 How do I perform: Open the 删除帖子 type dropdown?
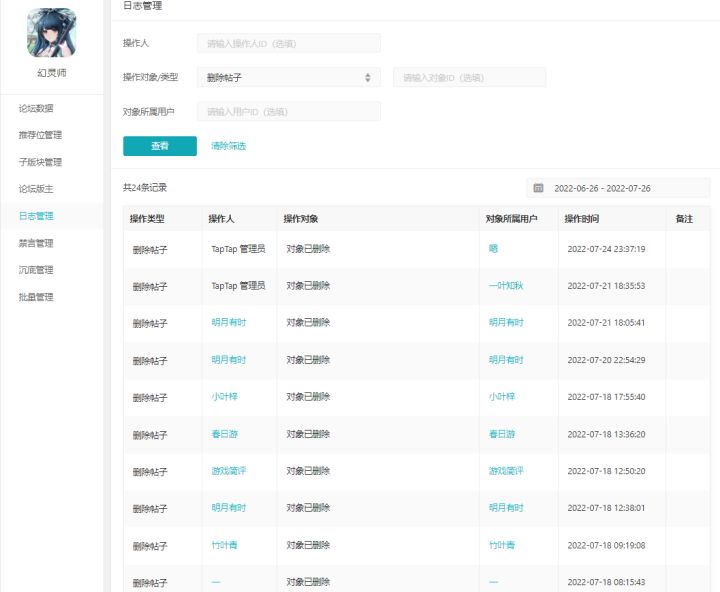tap(289, 78)
